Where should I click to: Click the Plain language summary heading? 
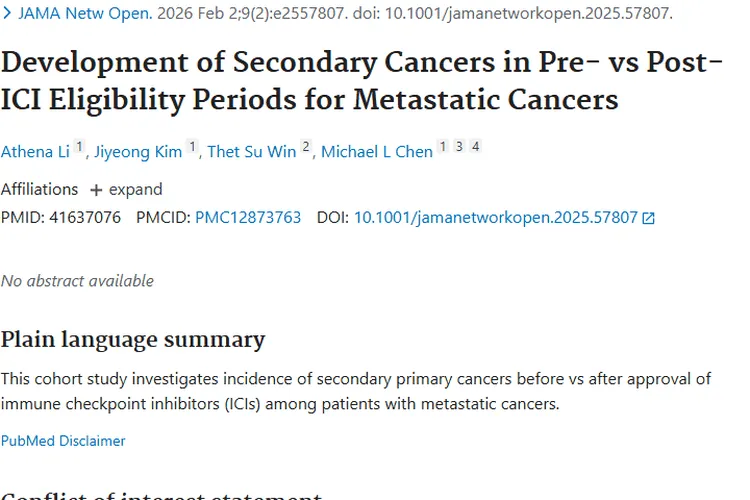[133, 339]
